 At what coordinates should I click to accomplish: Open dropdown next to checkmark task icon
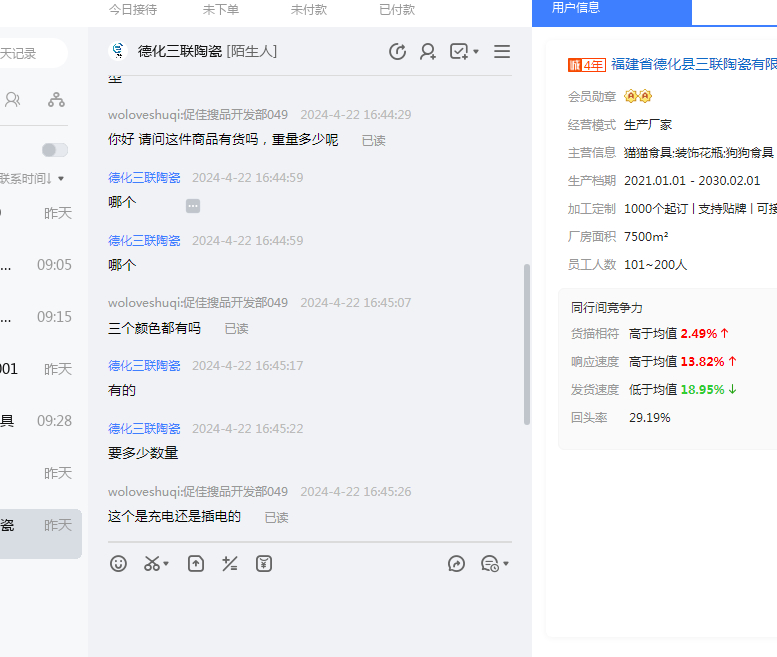pyautogui.click(x=476, y=52)
